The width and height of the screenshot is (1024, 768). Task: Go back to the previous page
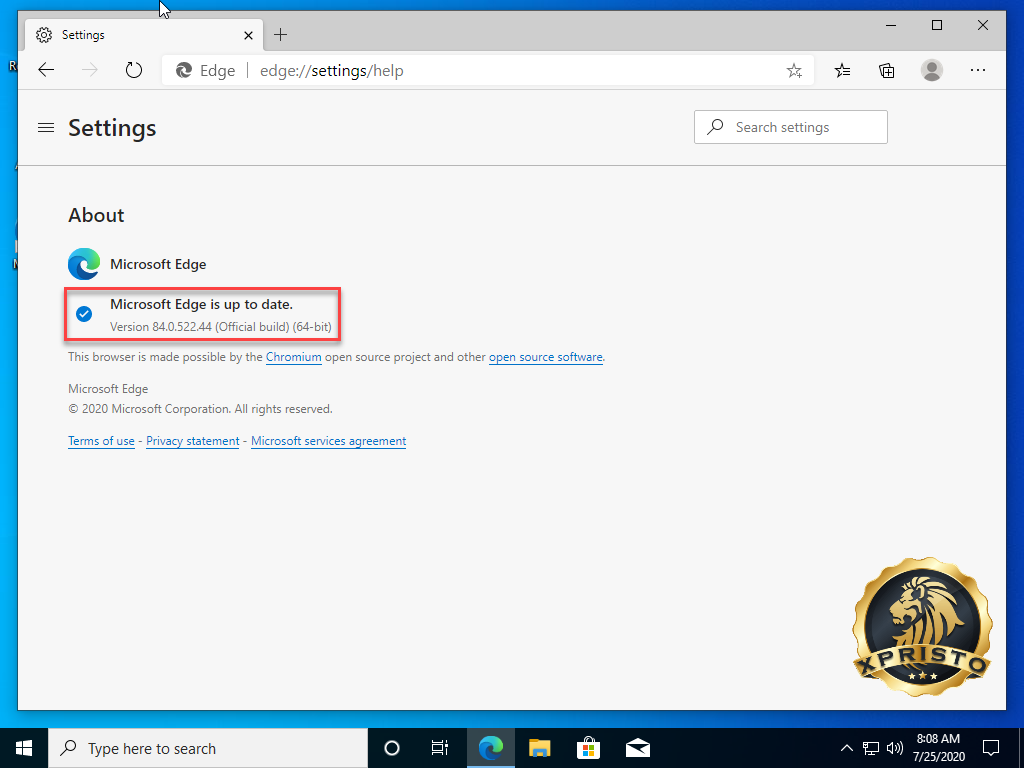(46, 70)
